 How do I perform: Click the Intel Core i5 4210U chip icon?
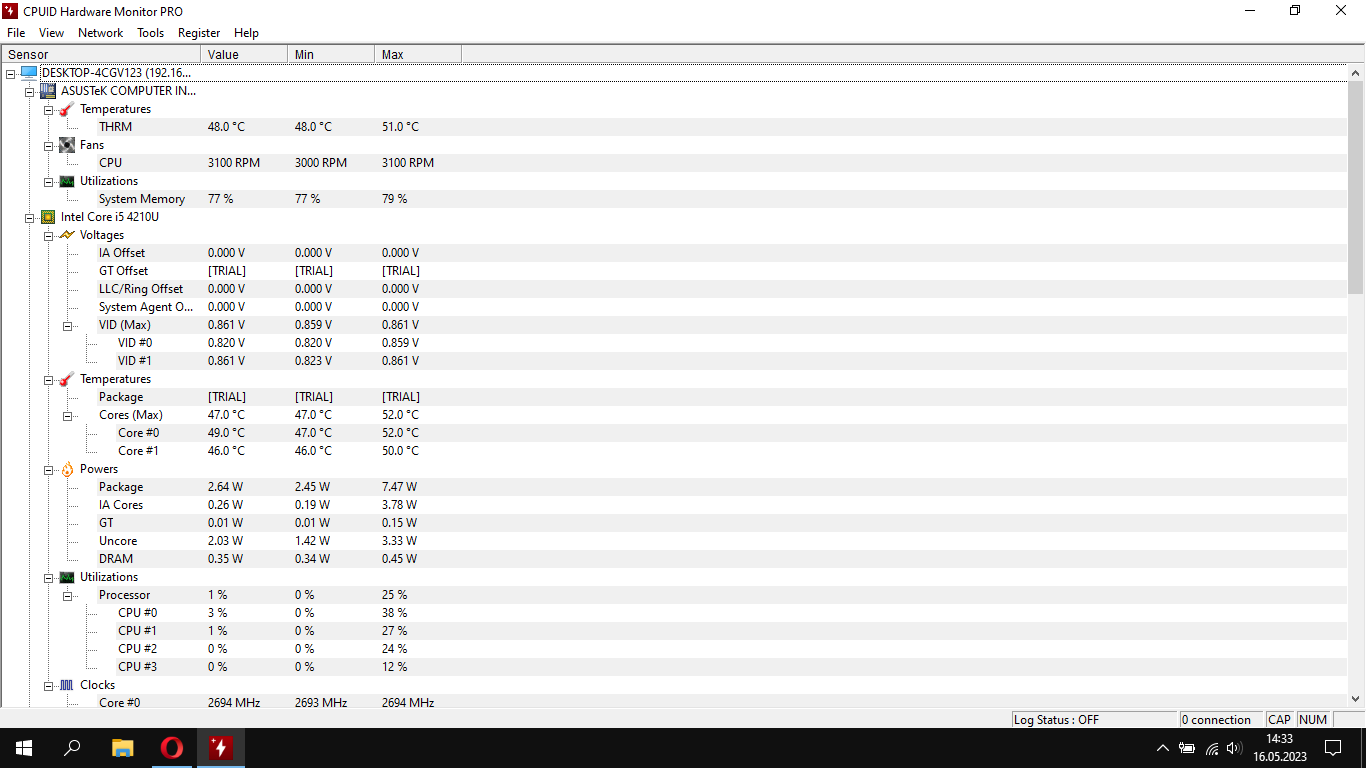tap(48, 217)
